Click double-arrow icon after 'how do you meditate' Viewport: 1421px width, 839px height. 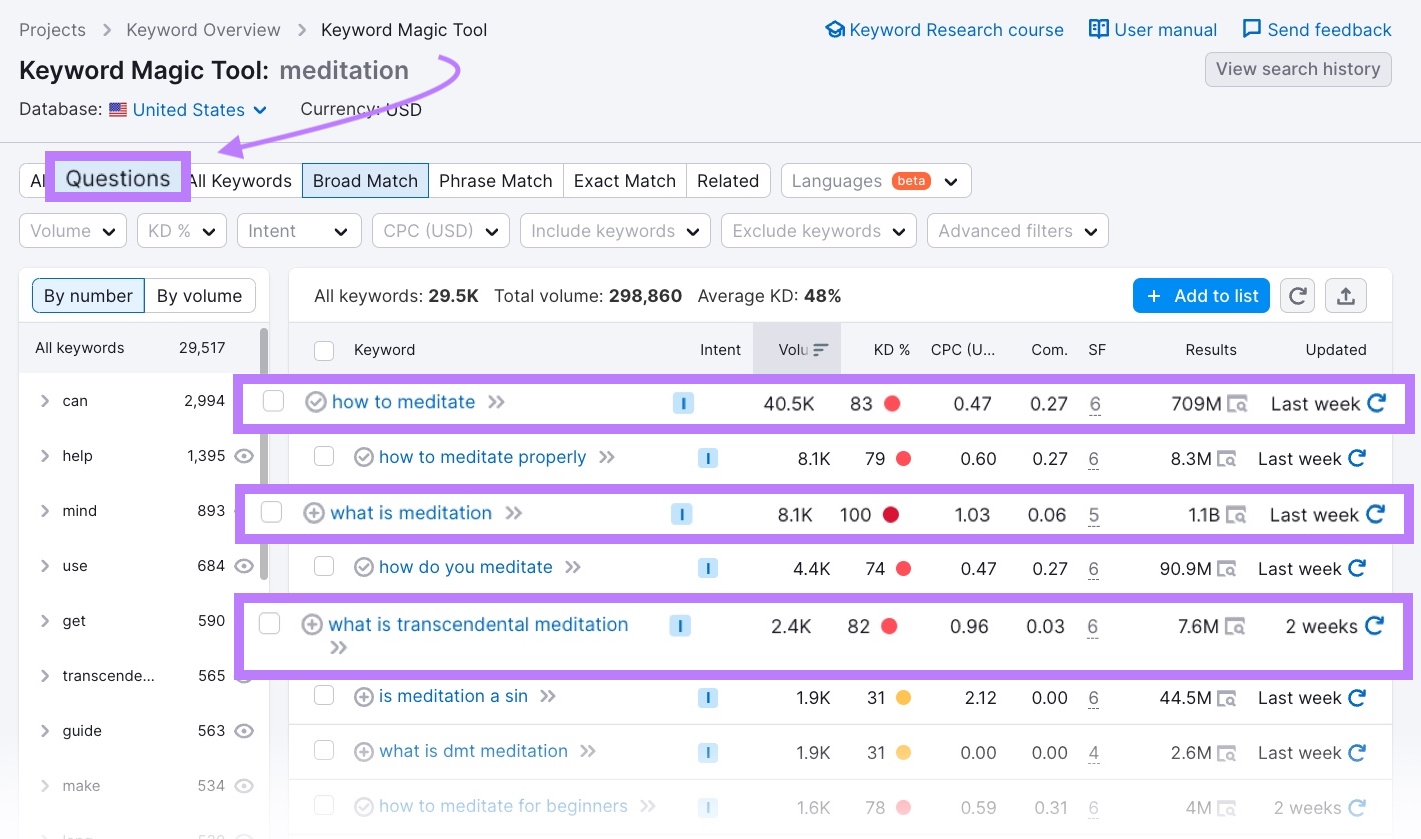click(573, 567)
